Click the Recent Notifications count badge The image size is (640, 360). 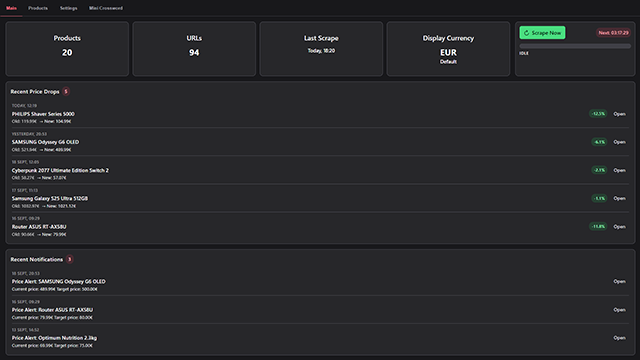[x=69, y=259]
